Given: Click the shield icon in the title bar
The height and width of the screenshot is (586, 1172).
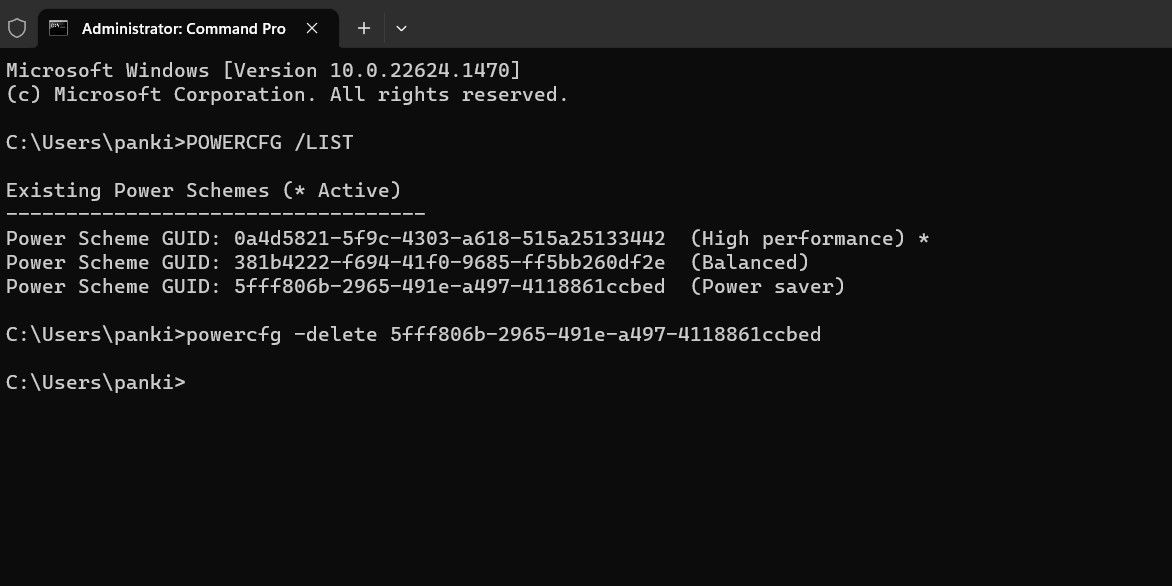Looking at the screenshot, I should coord(18,28).
